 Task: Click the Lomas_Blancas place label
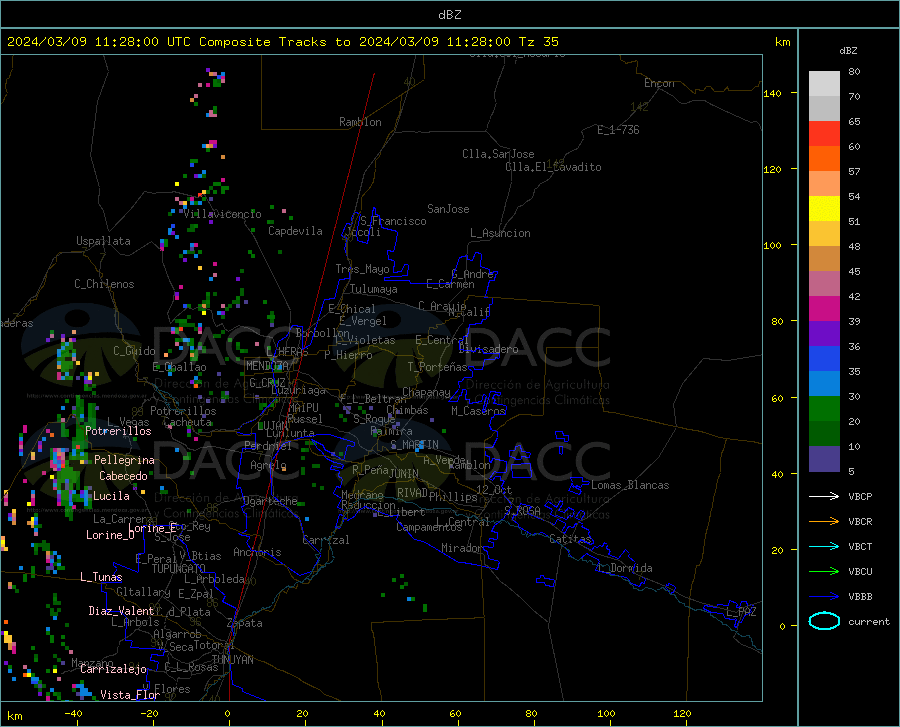(x=630, y=485)
